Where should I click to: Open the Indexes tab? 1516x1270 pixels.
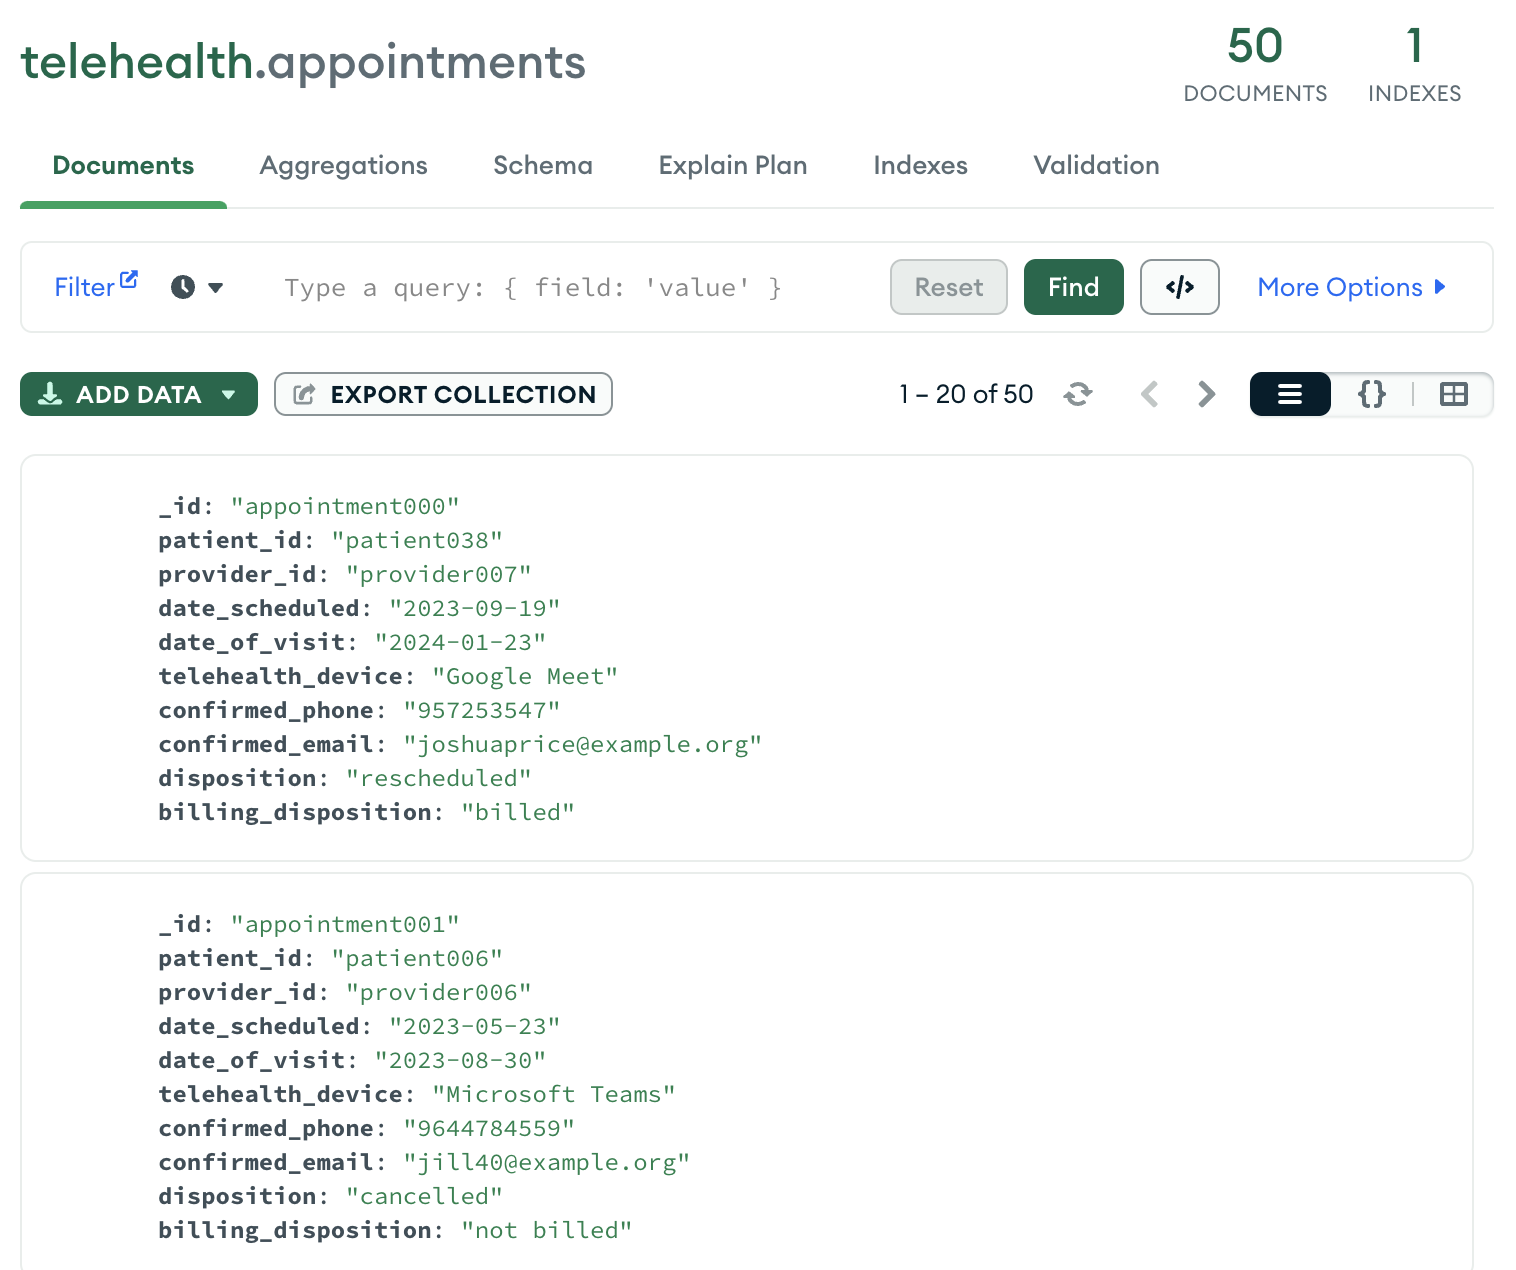920,165
